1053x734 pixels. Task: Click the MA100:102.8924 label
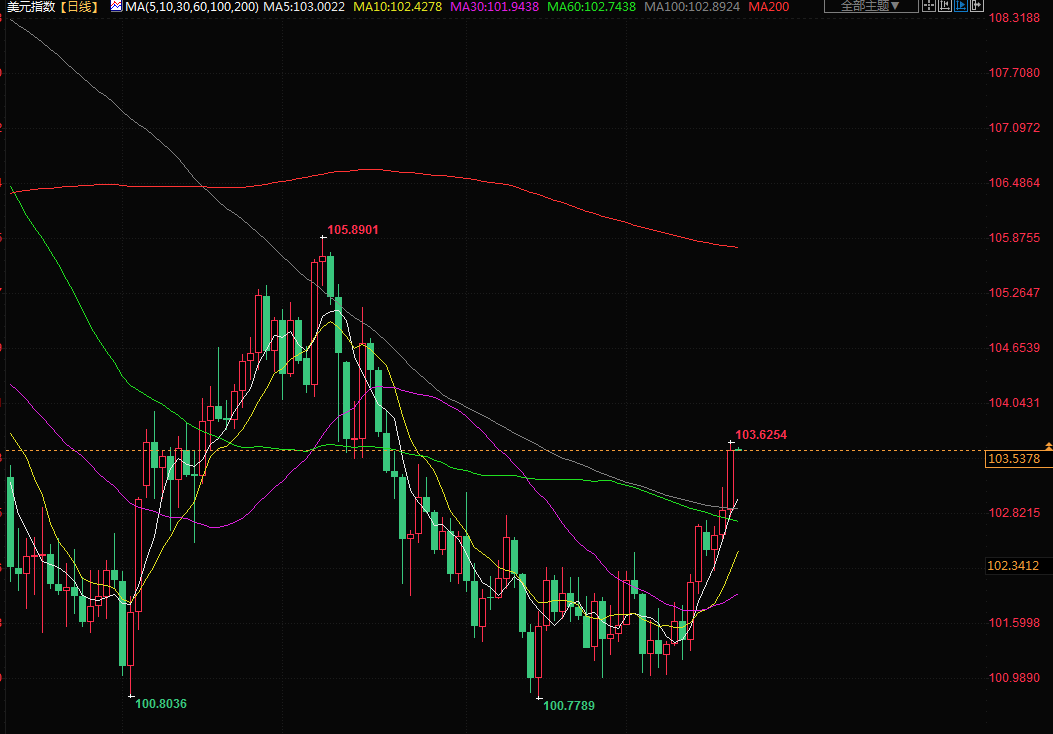(692, 7)
